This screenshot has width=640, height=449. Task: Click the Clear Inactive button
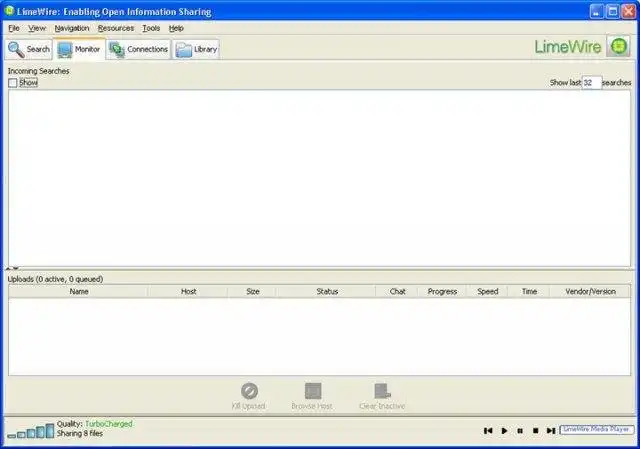coord(382,396)
